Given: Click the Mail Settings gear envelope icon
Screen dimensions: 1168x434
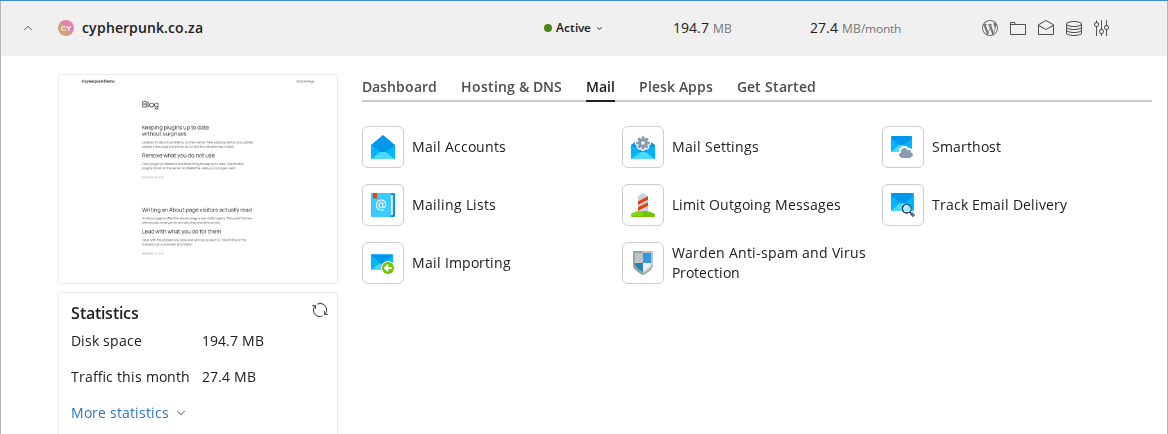Looking at the screenshot, I should [x=643, y=147].
